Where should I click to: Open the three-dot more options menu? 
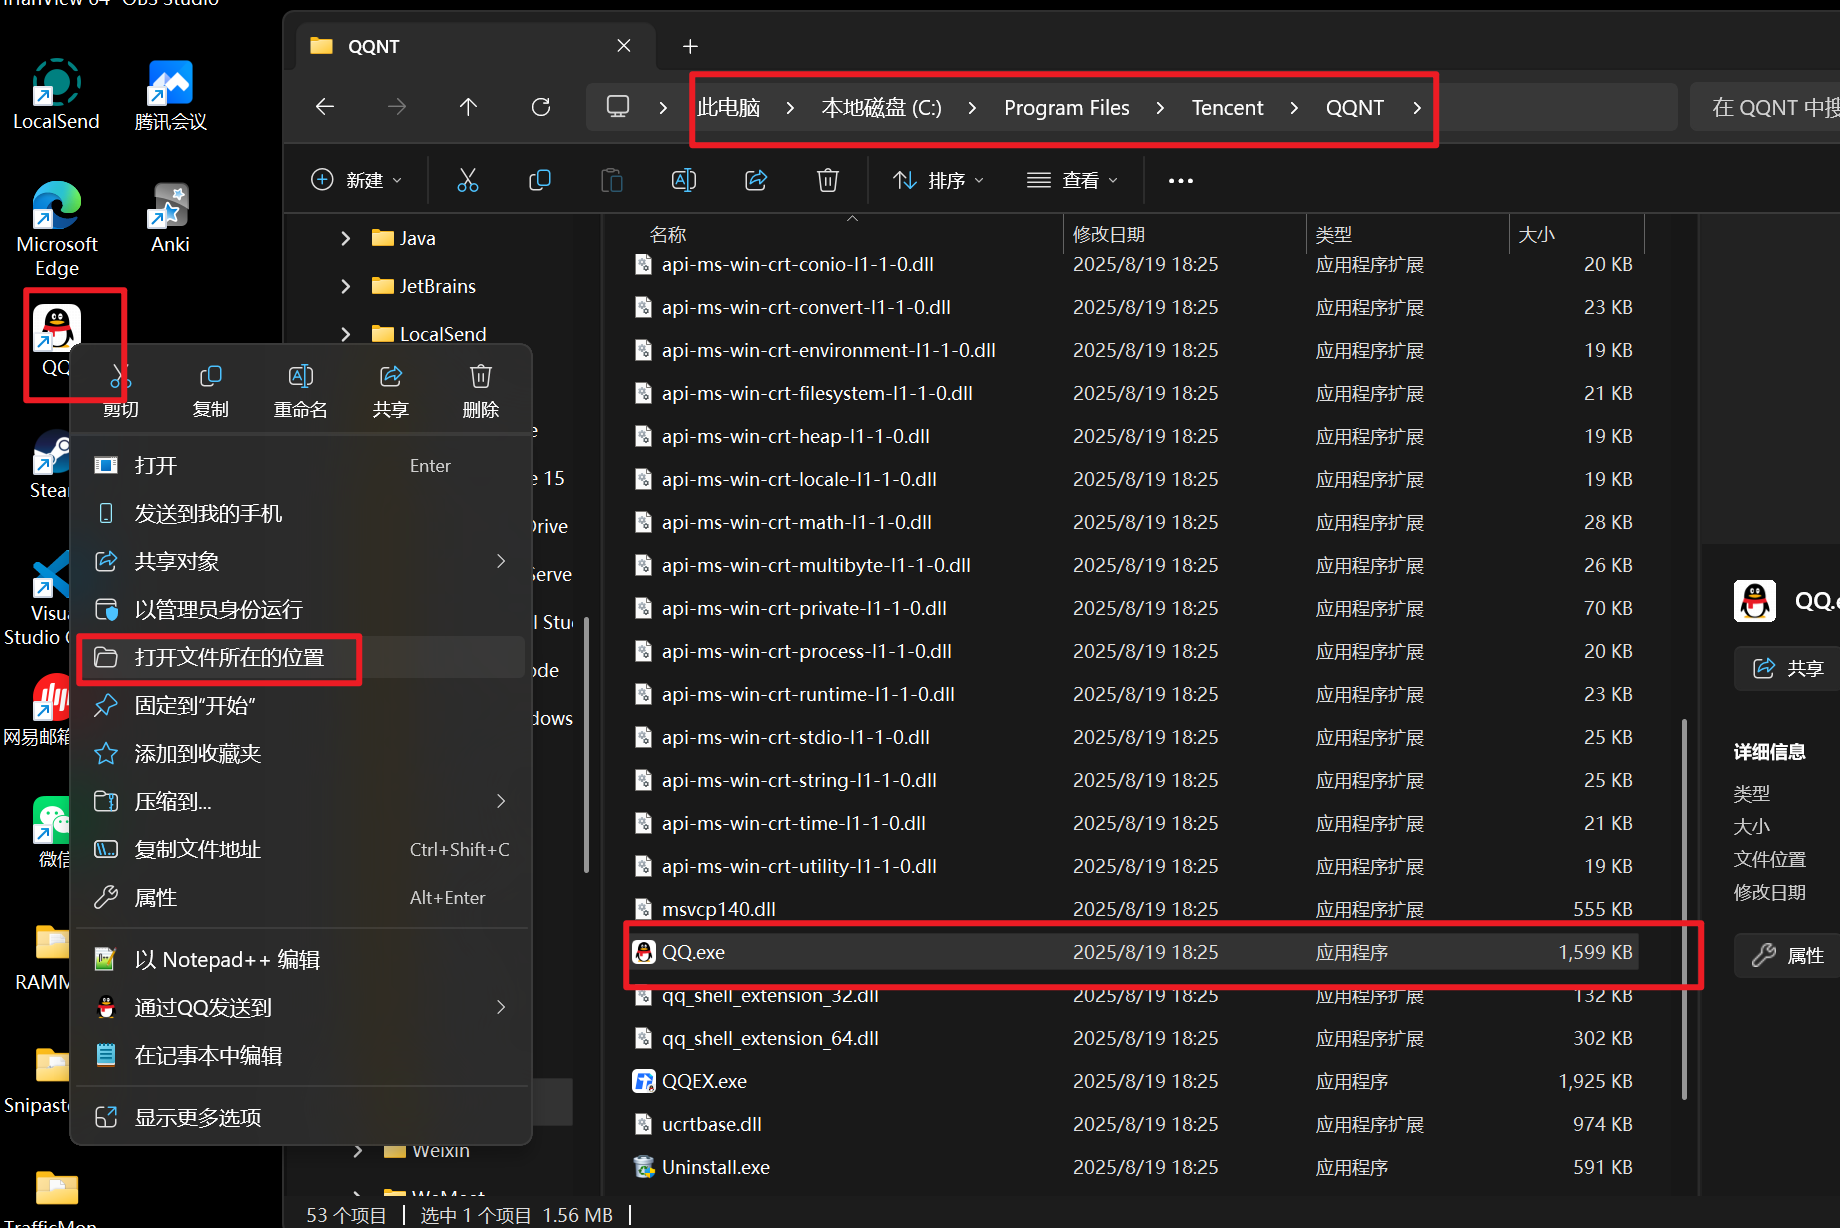point(1181,181)
